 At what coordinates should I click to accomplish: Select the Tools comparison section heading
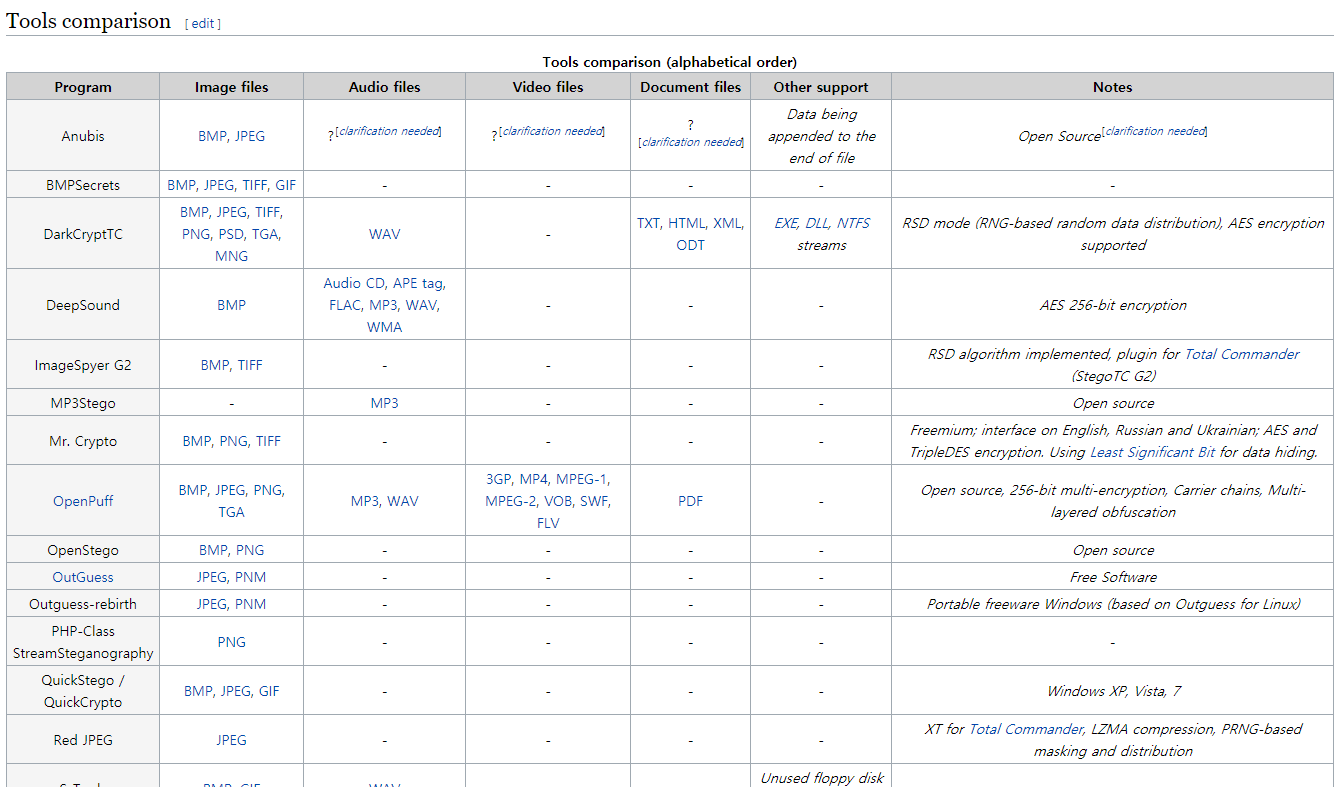click(x=88, y=21)
